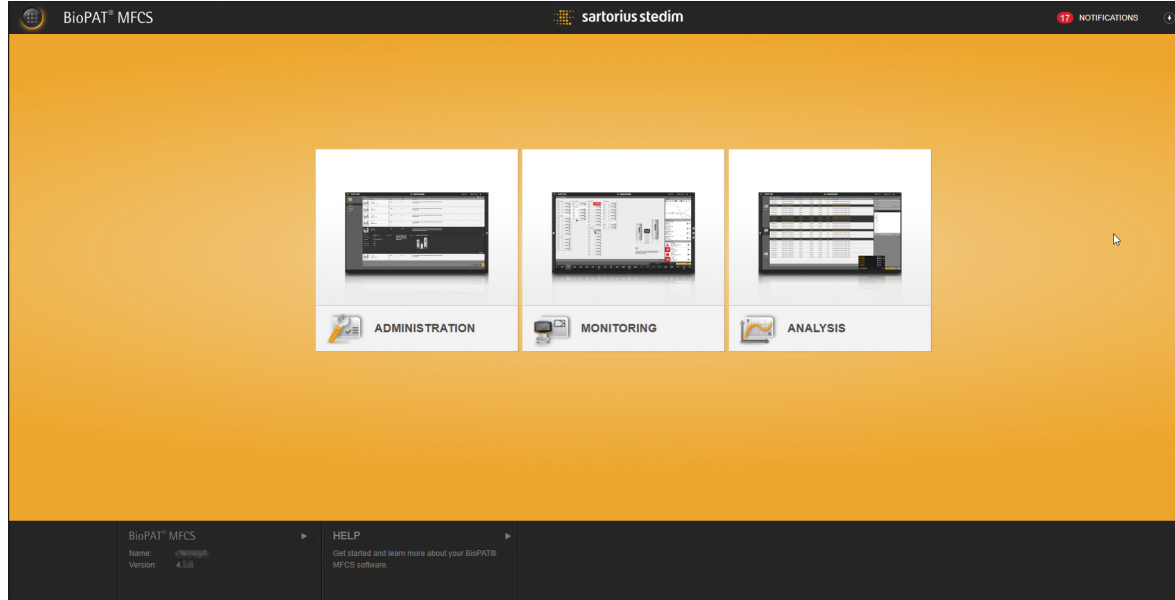Open the round app menu button
This screenshot has height=600, width=1175.
coord(32,17)
